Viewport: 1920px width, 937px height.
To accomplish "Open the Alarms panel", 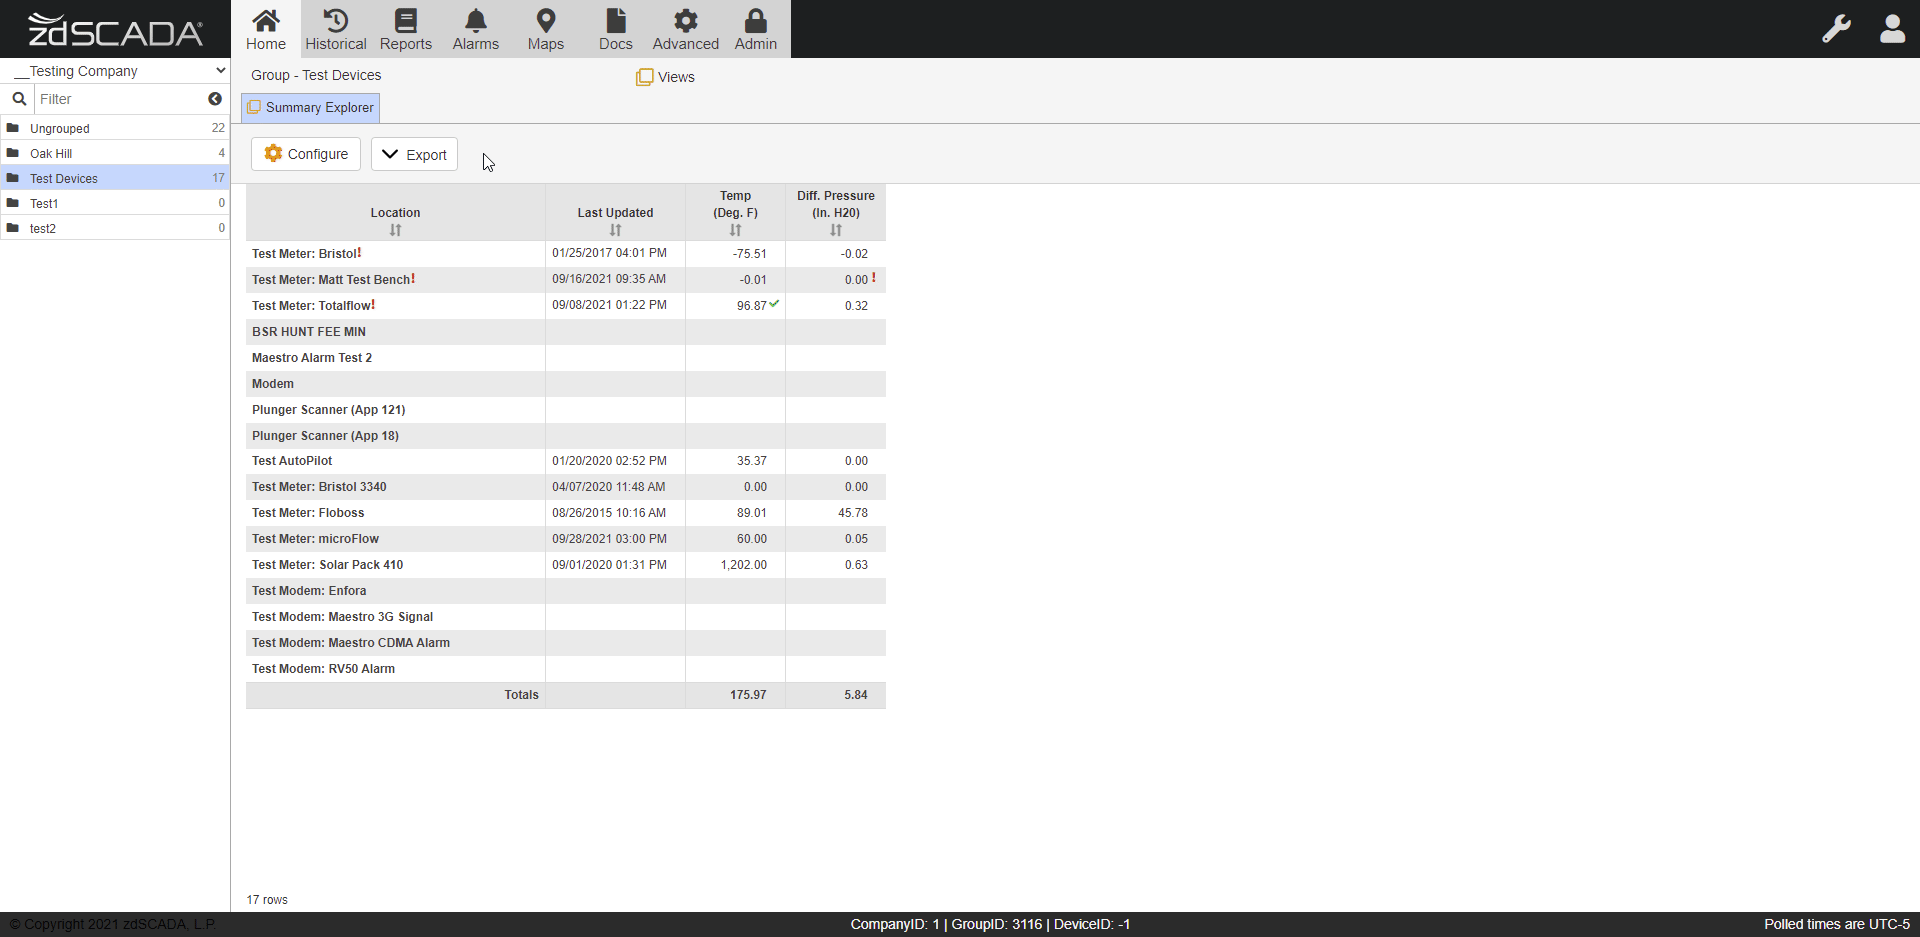I will pos(476,28).
